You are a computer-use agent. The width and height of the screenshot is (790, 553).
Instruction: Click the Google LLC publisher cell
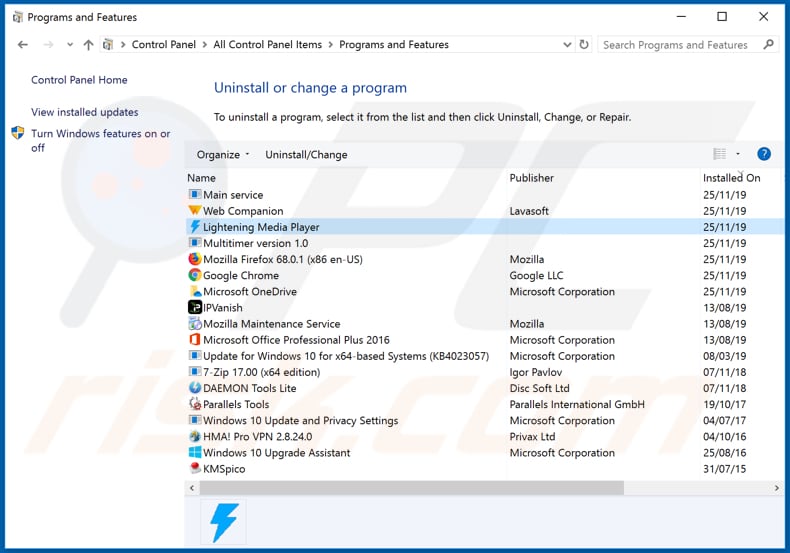pyautogui.click(x=536, y=275)
